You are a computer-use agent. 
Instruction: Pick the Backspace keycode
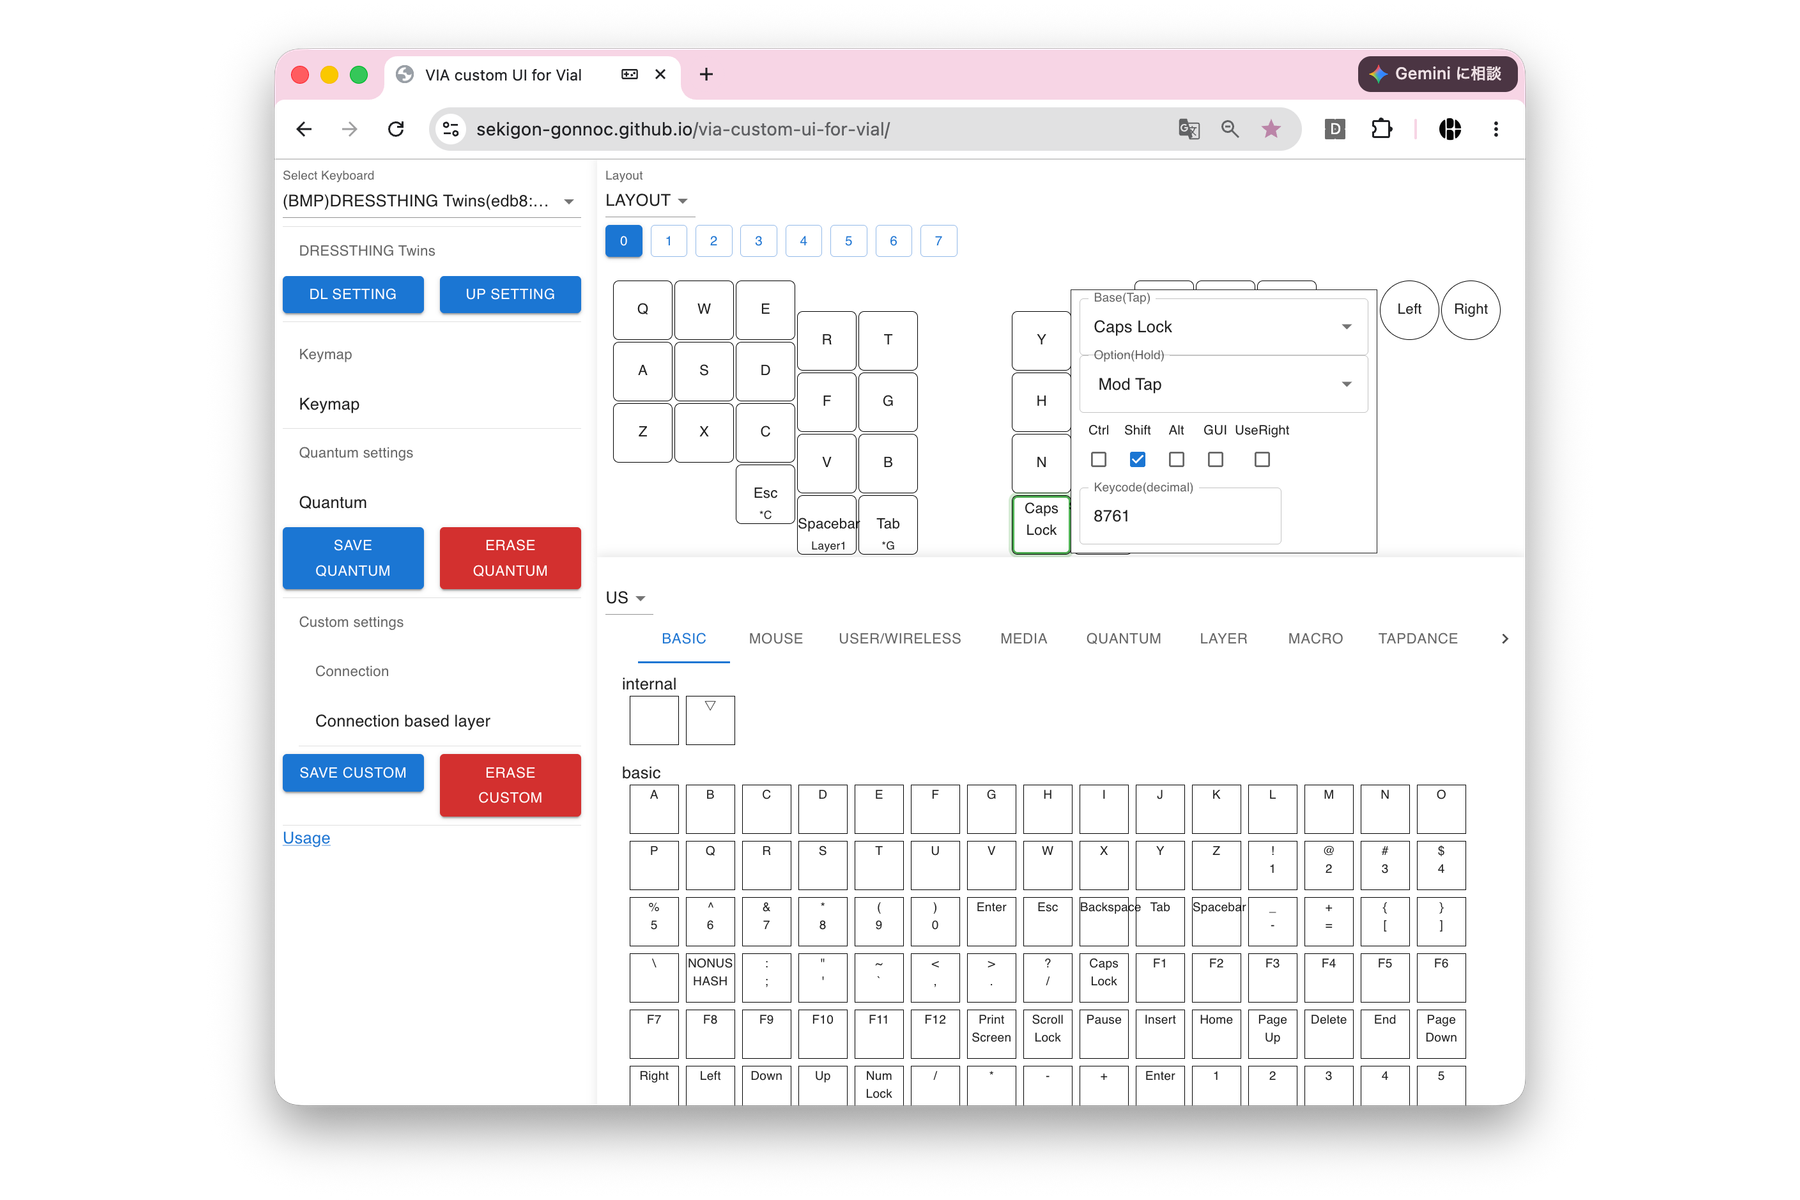pyautogui.click(x=1104, y=921)
